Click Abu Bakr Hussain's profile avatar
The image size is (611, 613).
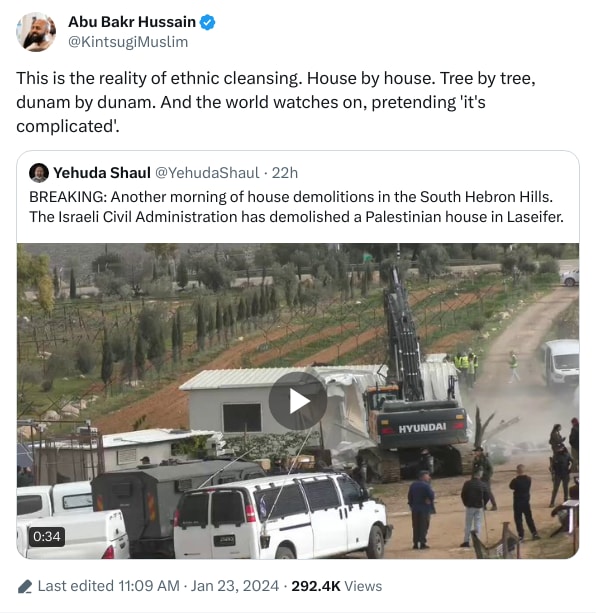pos(36,32)
